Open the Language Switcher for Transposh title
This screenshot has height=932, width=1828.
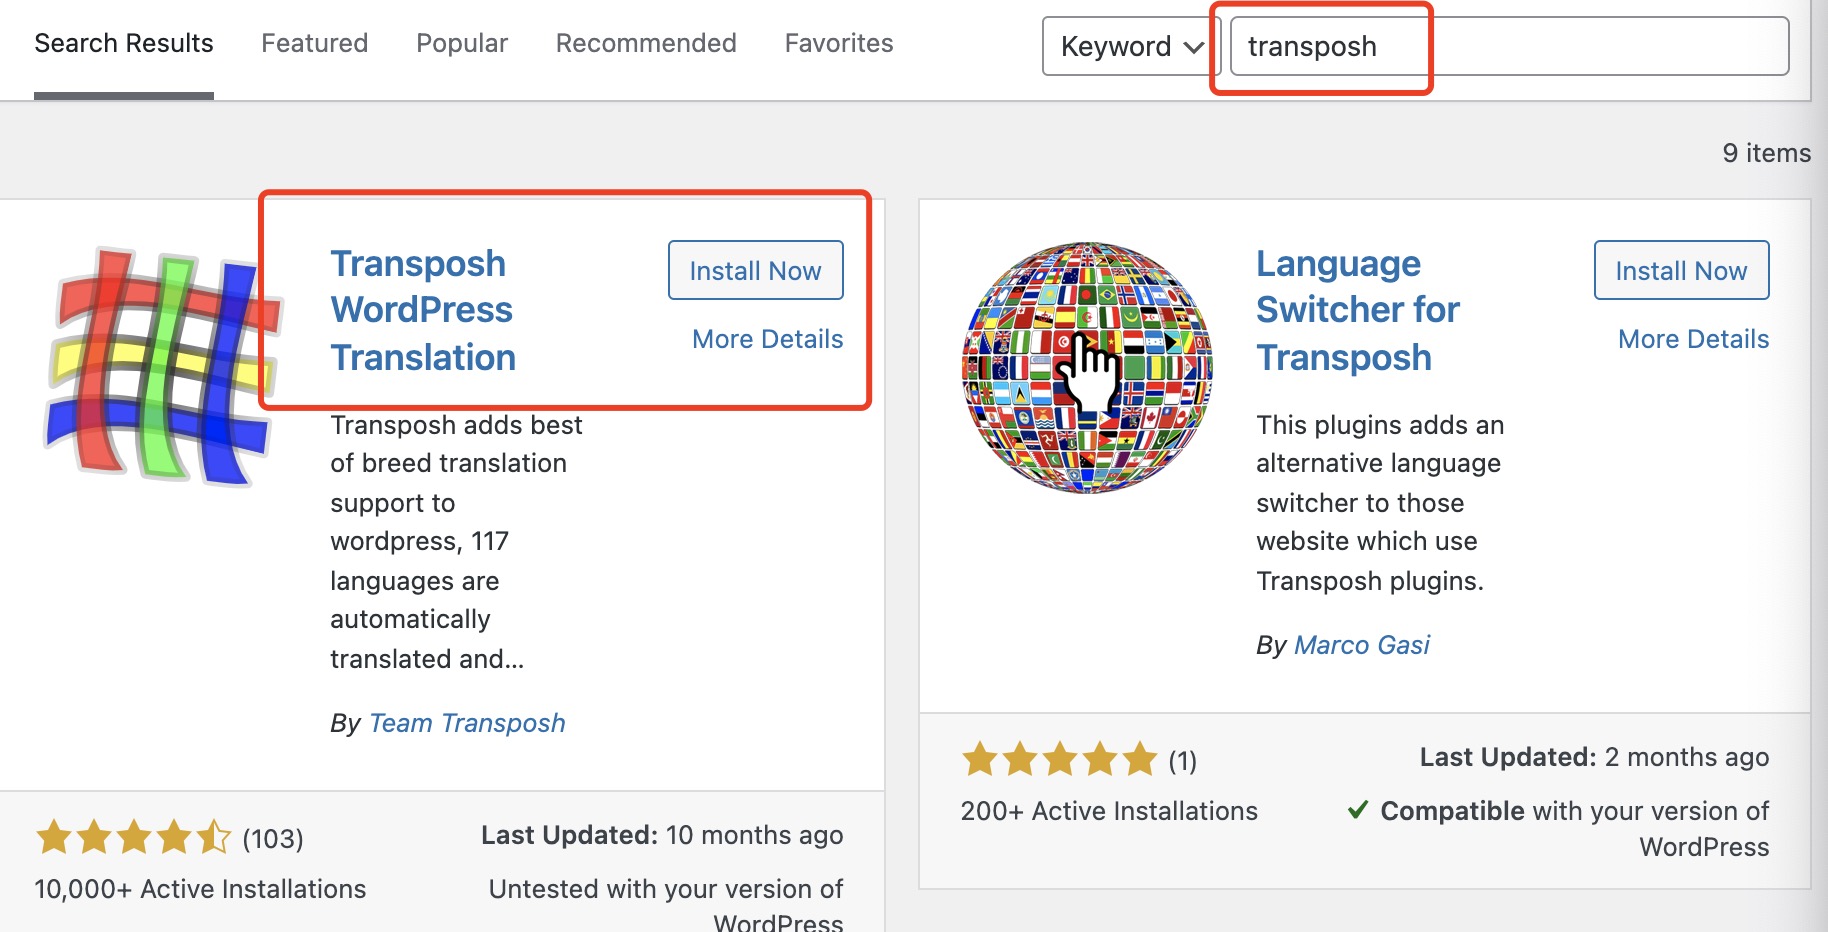[1357, 310]
